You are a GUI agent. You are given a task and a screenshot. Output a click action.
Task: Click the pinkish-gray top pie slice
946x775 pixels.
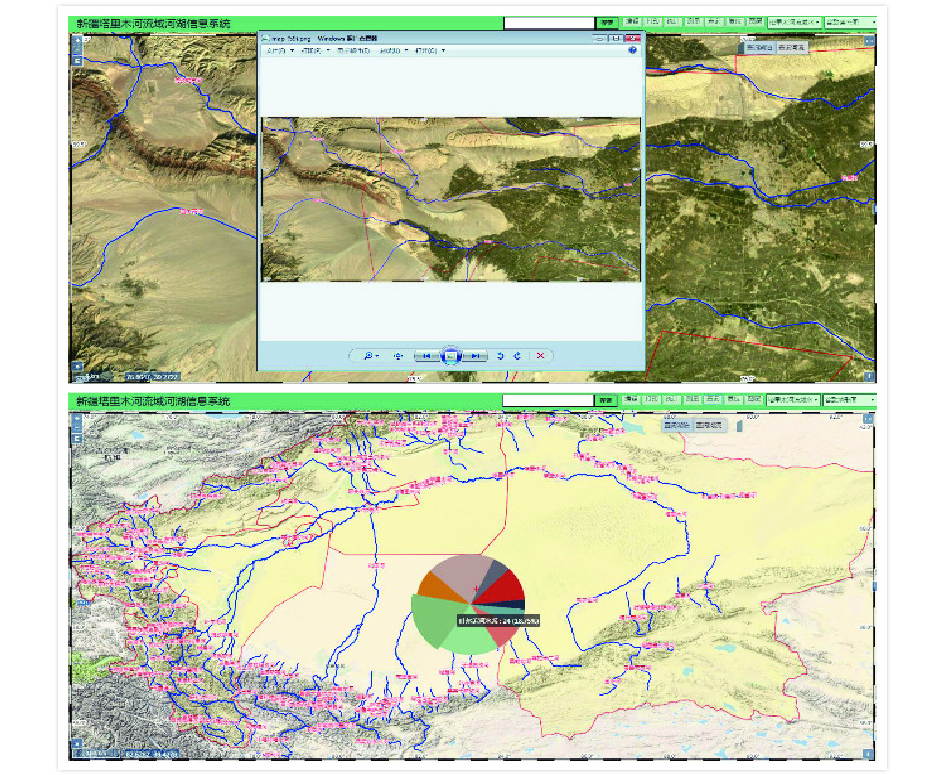(462, 573)
